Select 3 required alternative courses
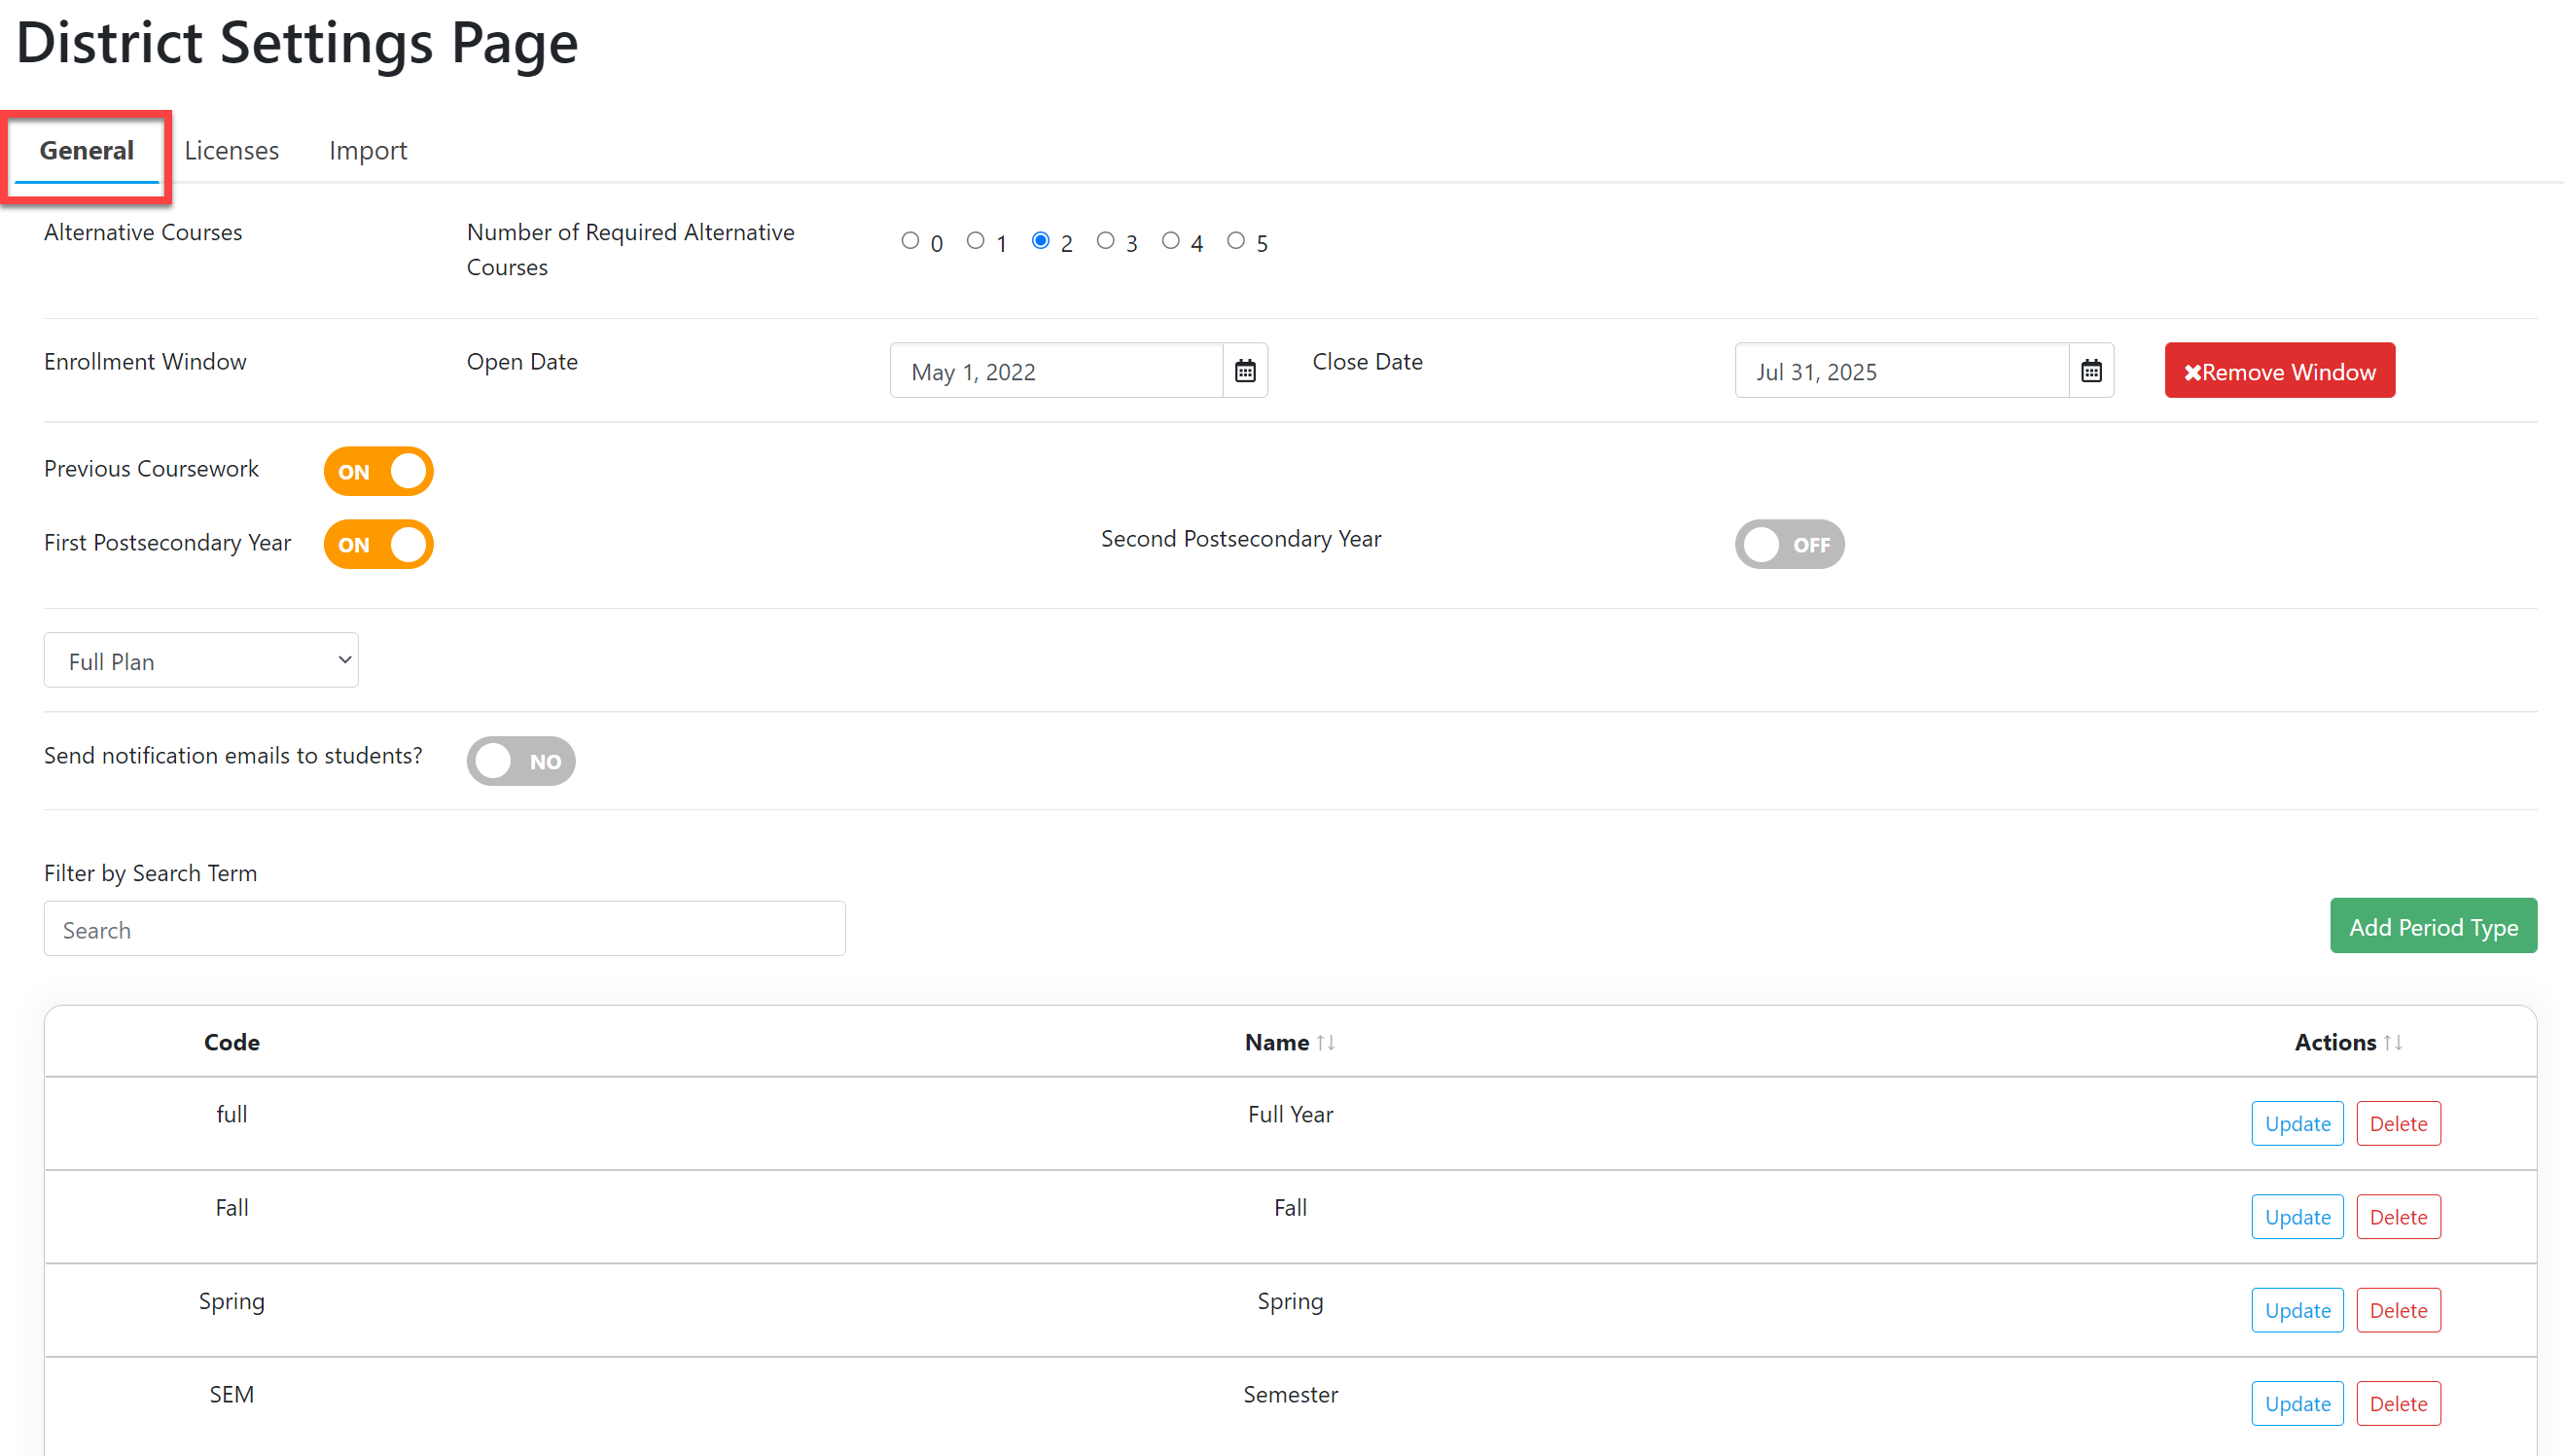 click(1105, 241)
